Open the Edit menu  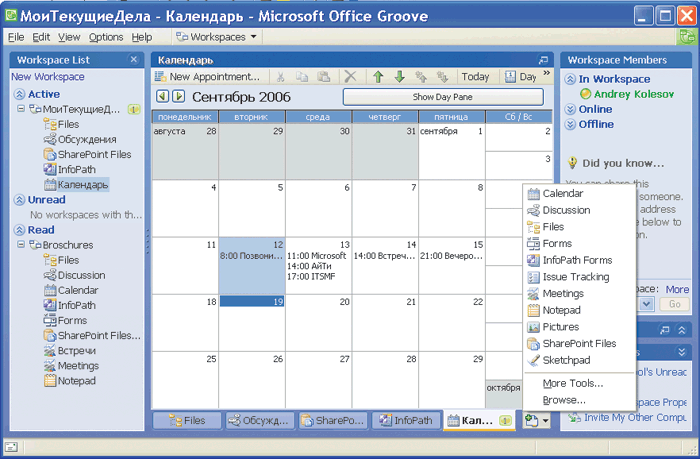41,37
